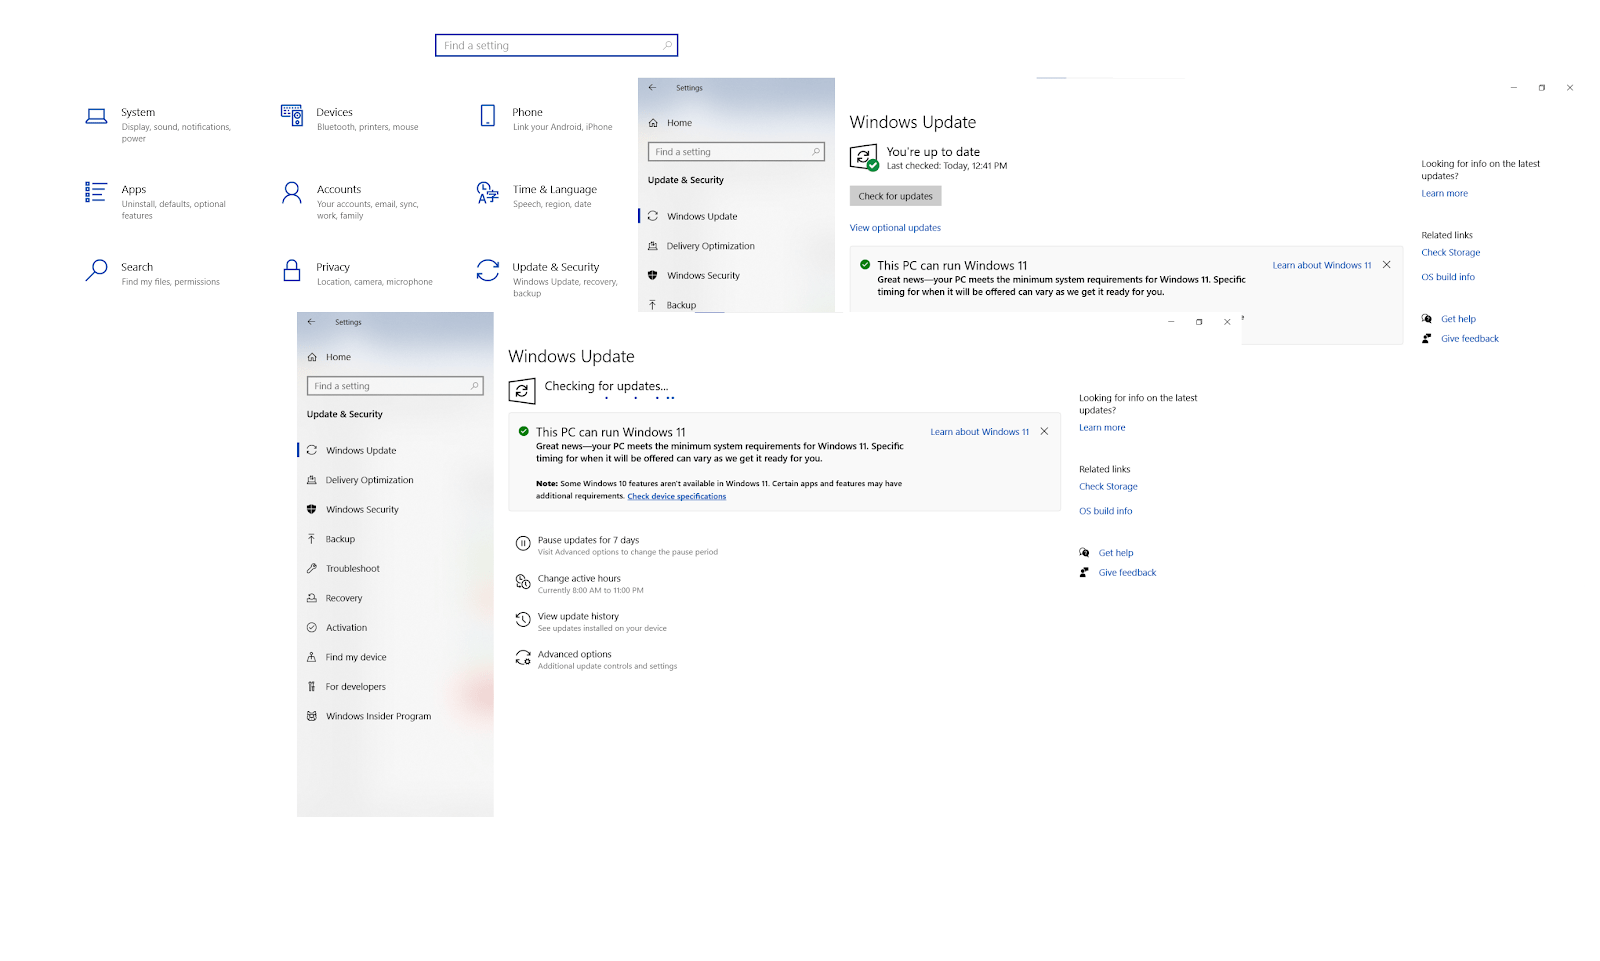
Task: Open Check Storage in the Checking for updates window
Action: tap(1108, 487)
